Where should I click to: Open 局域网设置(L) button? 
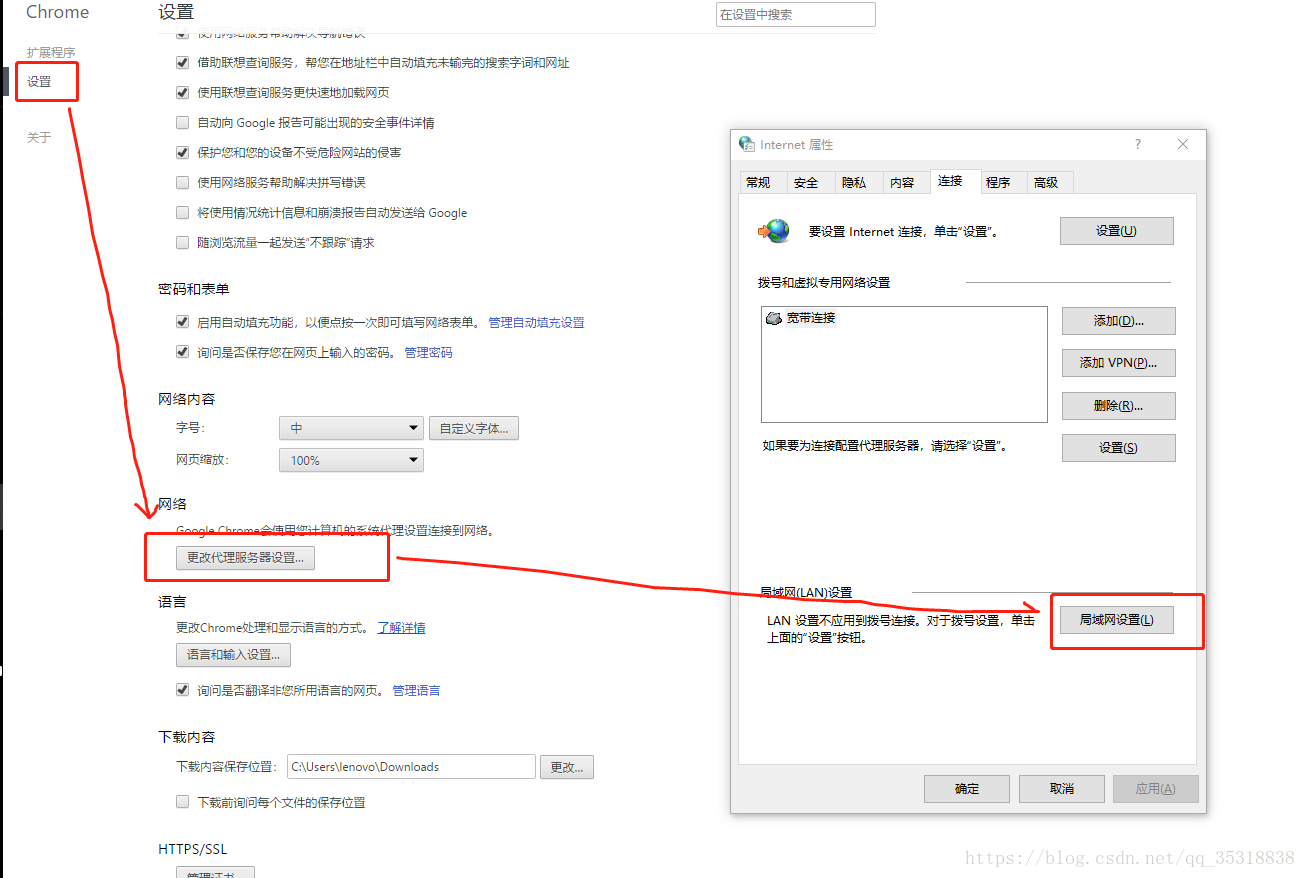pos(1116,620)
